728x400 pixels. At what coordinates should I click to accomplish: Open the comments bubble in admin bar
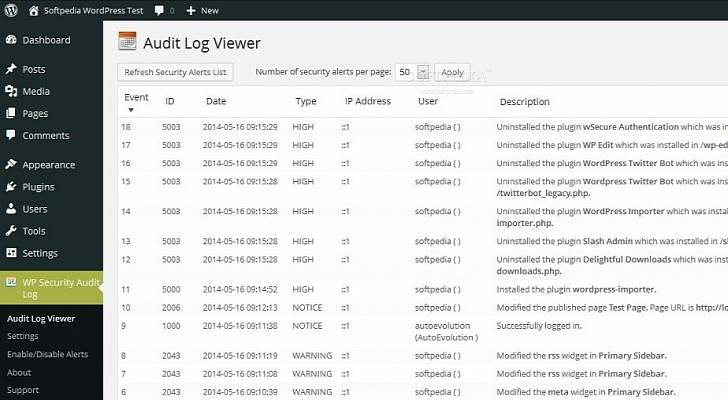point(159,10)
